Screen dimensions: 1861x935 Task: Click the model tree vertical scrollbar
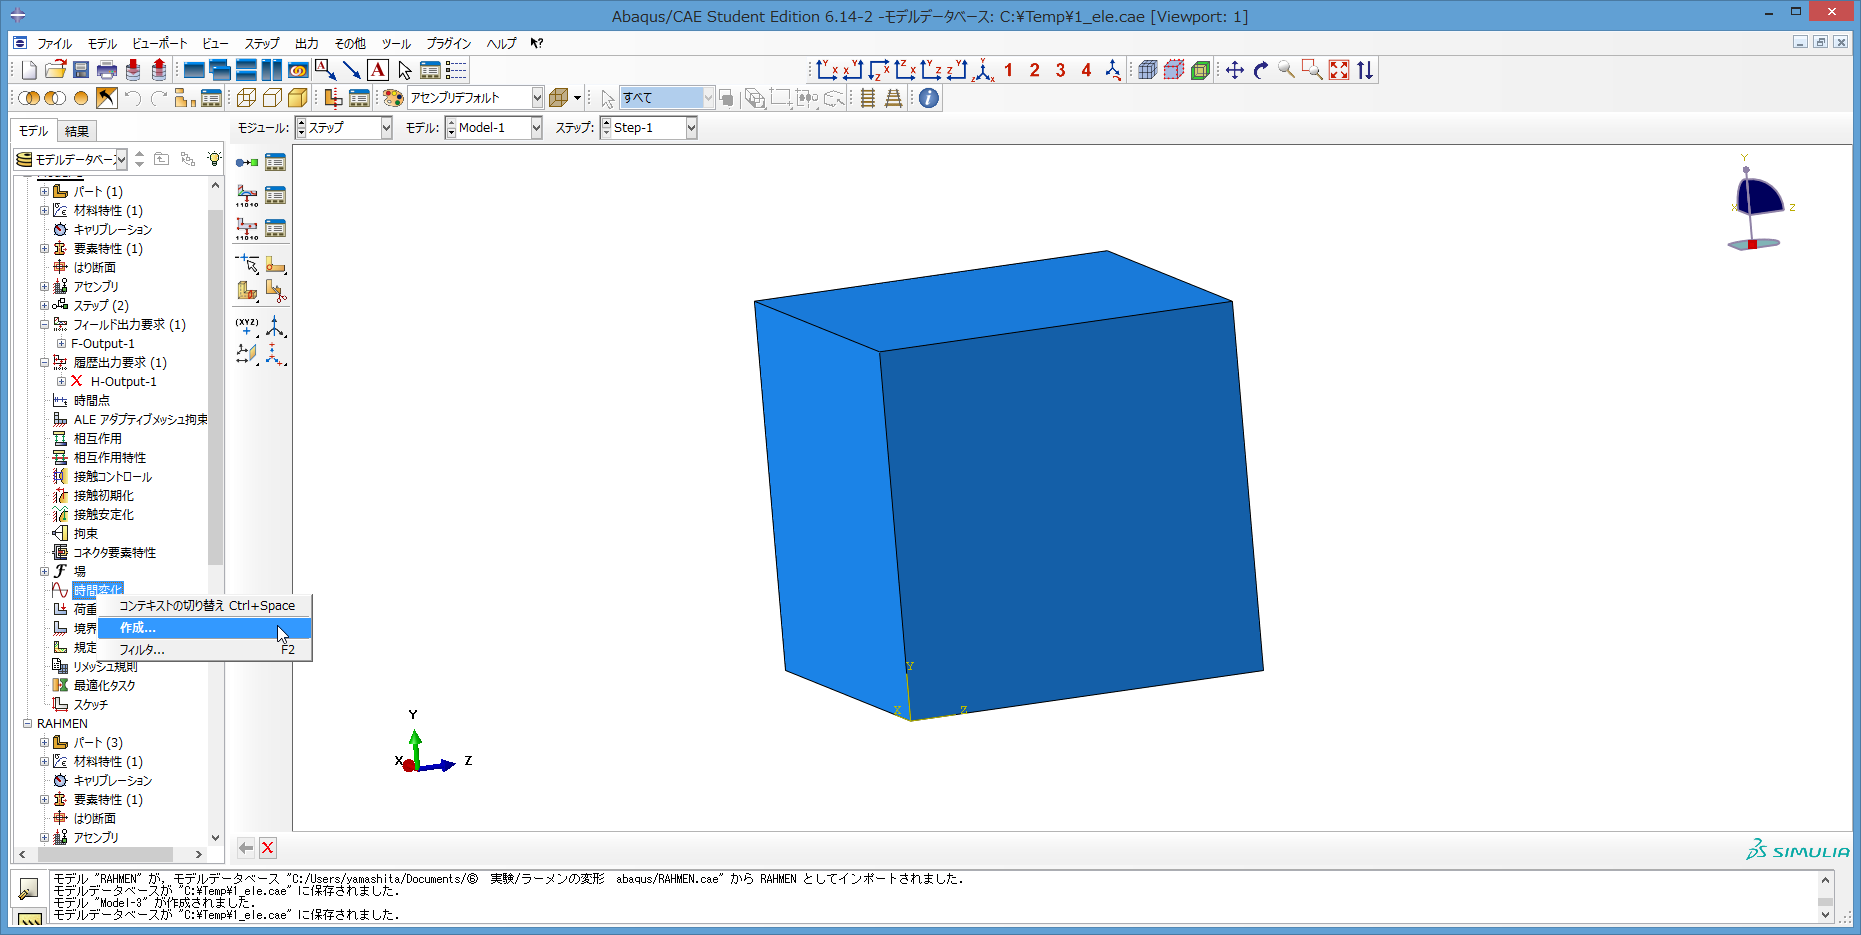click(215, 388)
